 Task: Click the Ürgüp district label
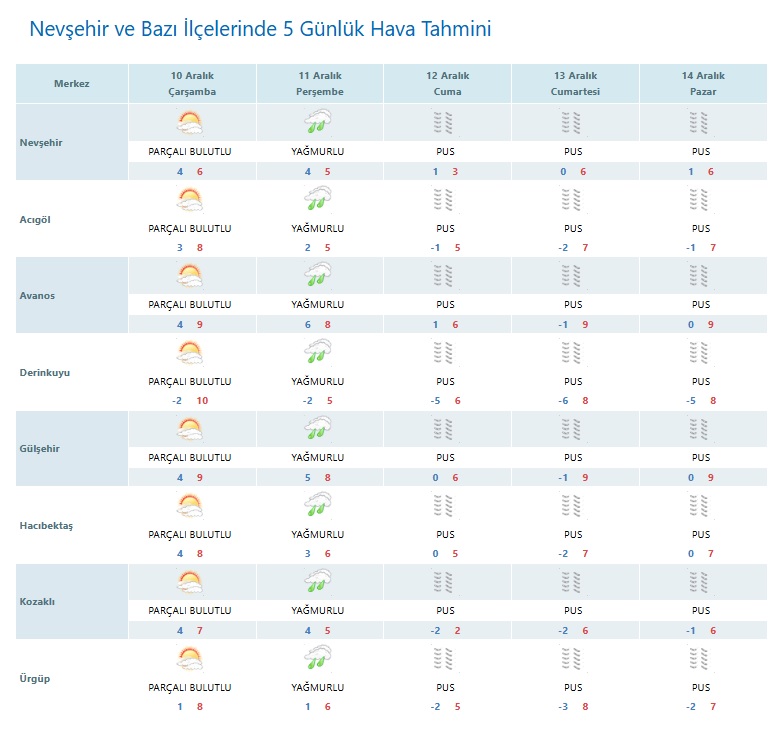34,678
